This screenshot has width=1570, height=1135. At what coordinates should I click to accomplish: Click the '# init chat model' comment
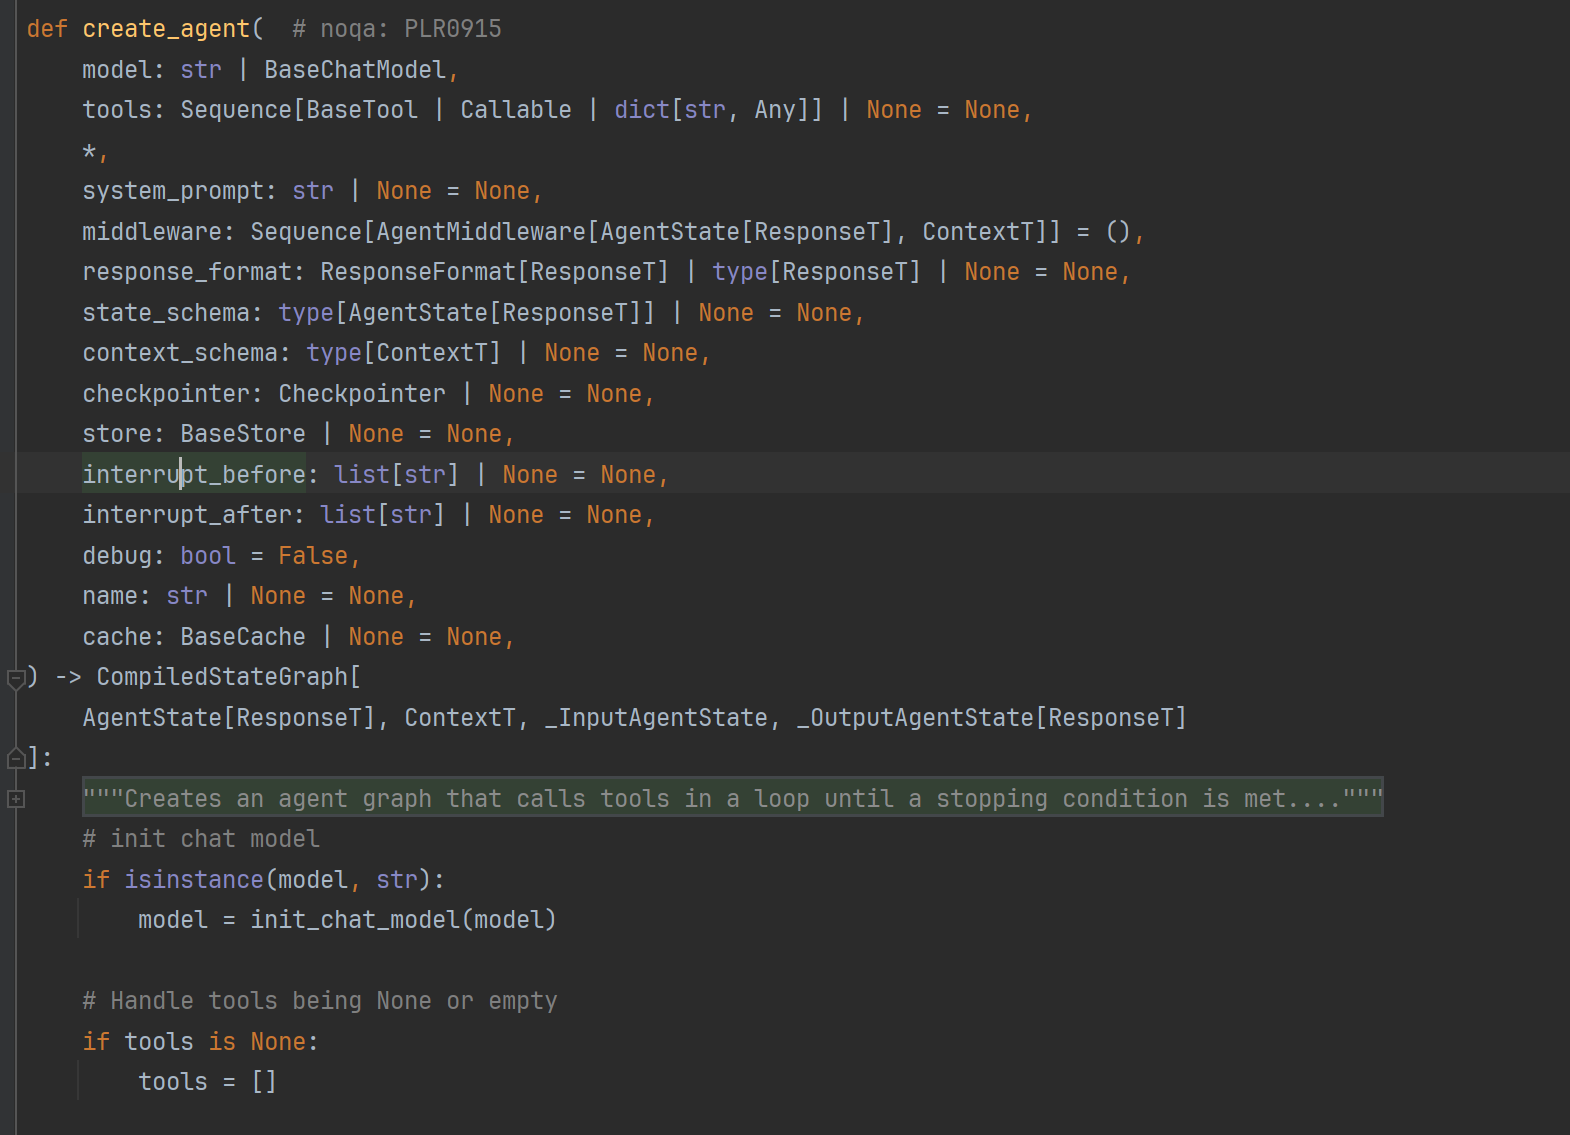coord(201,839)
